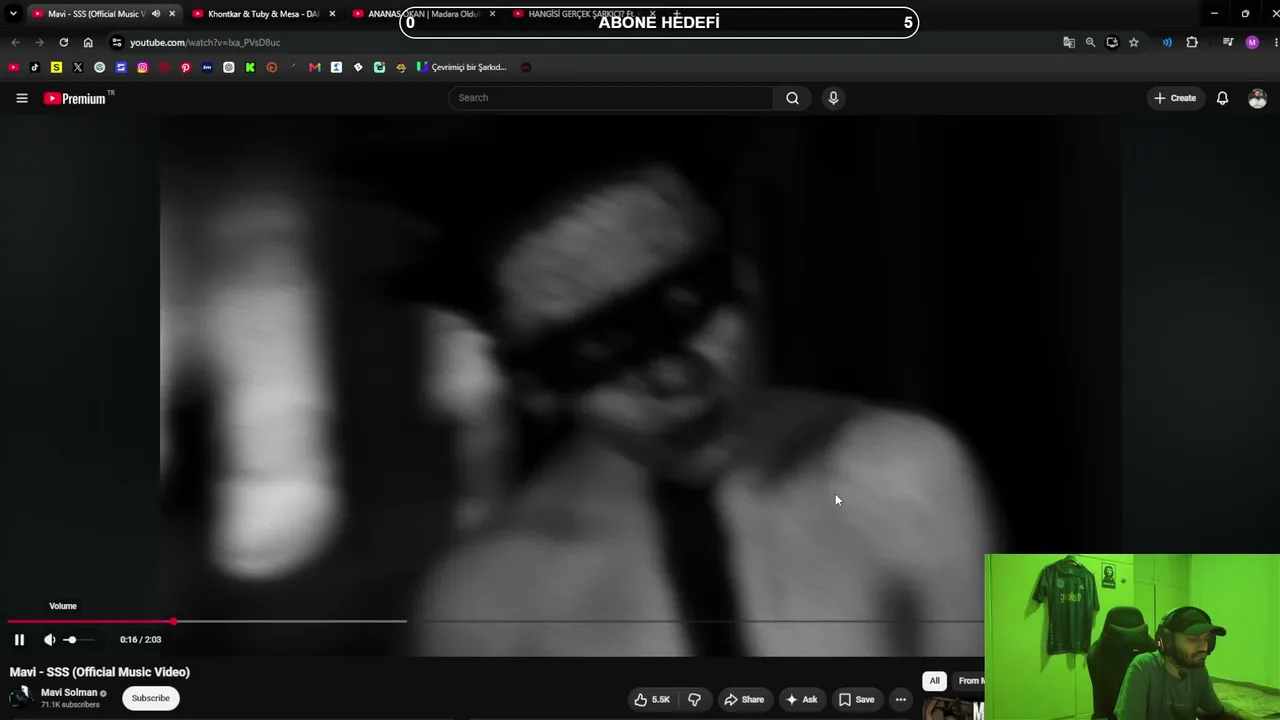Open Chrome three-dot menu

point(1275,42)
